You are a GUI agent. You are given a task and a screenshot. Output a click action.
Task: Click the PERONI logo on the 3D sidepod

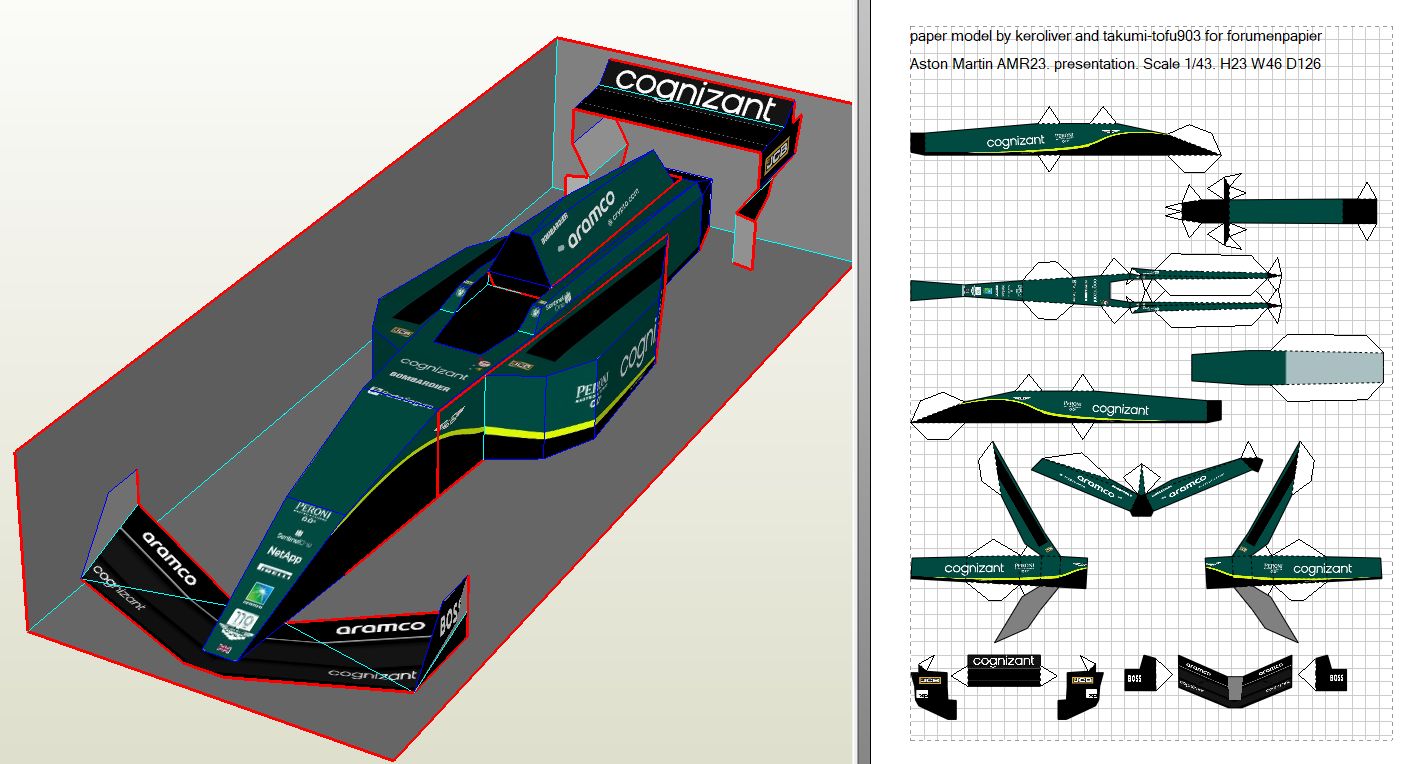click(x=592, y=391)
